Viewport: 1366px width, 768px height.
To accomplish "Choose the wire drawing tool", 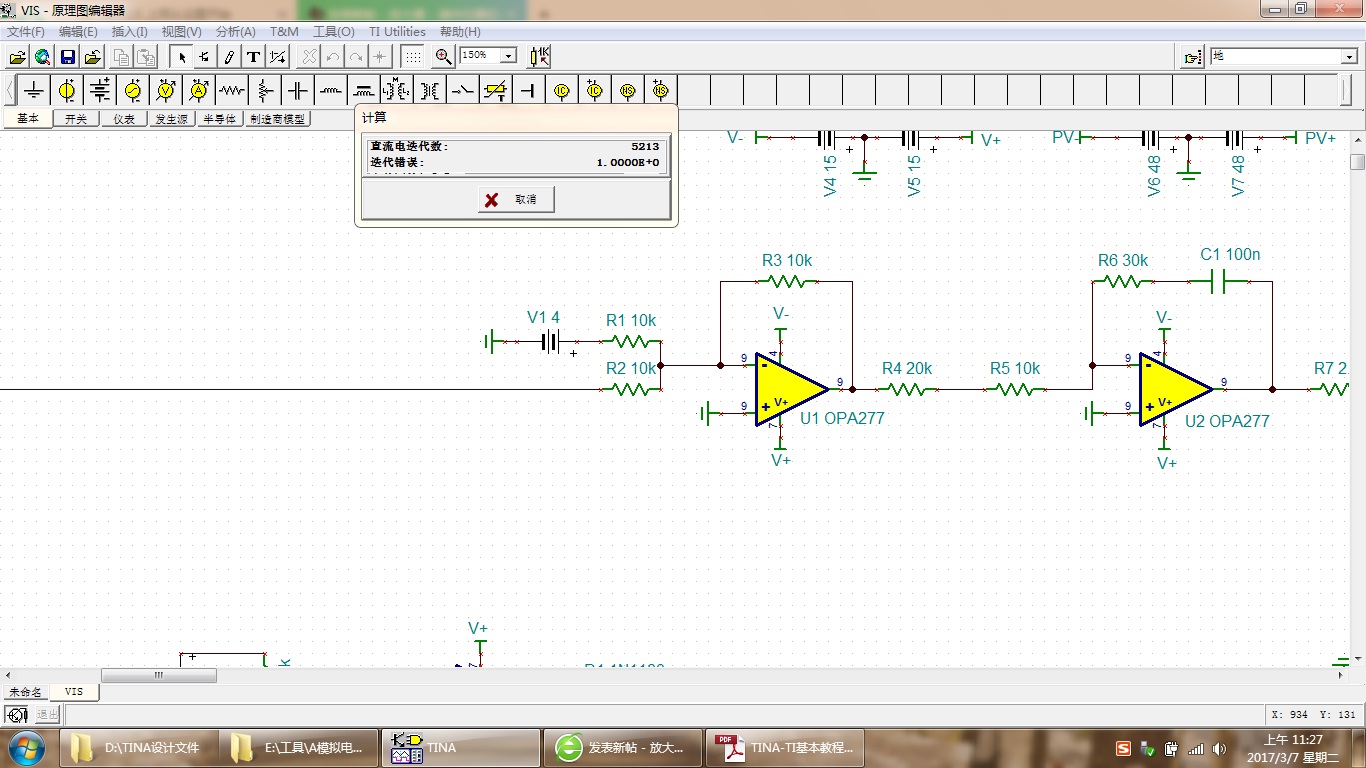I will (205, 57).
